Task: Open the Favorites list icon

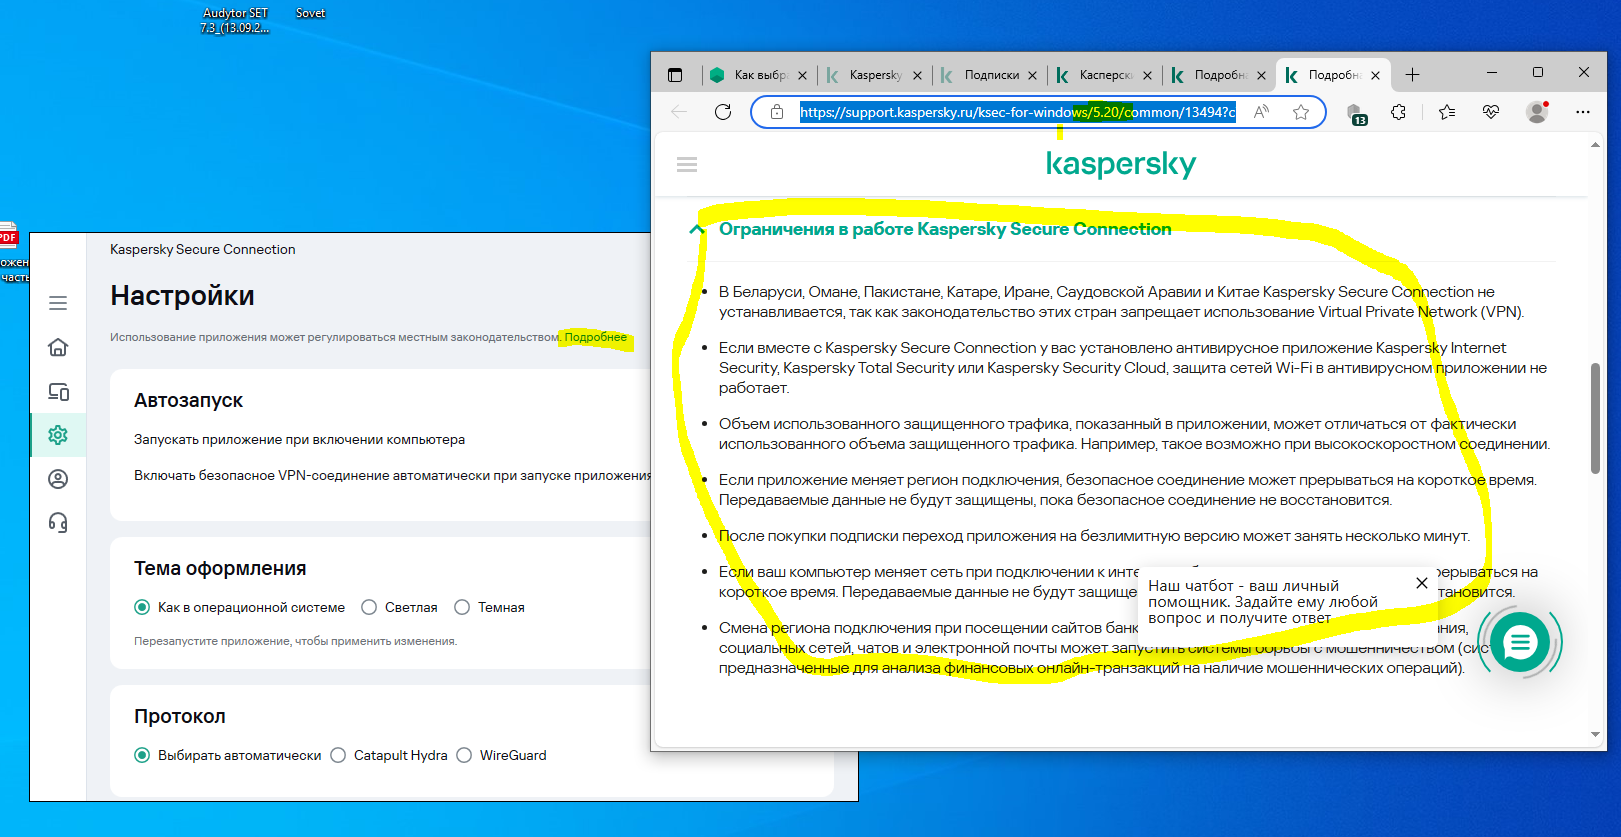Action: click(1447, 112)
